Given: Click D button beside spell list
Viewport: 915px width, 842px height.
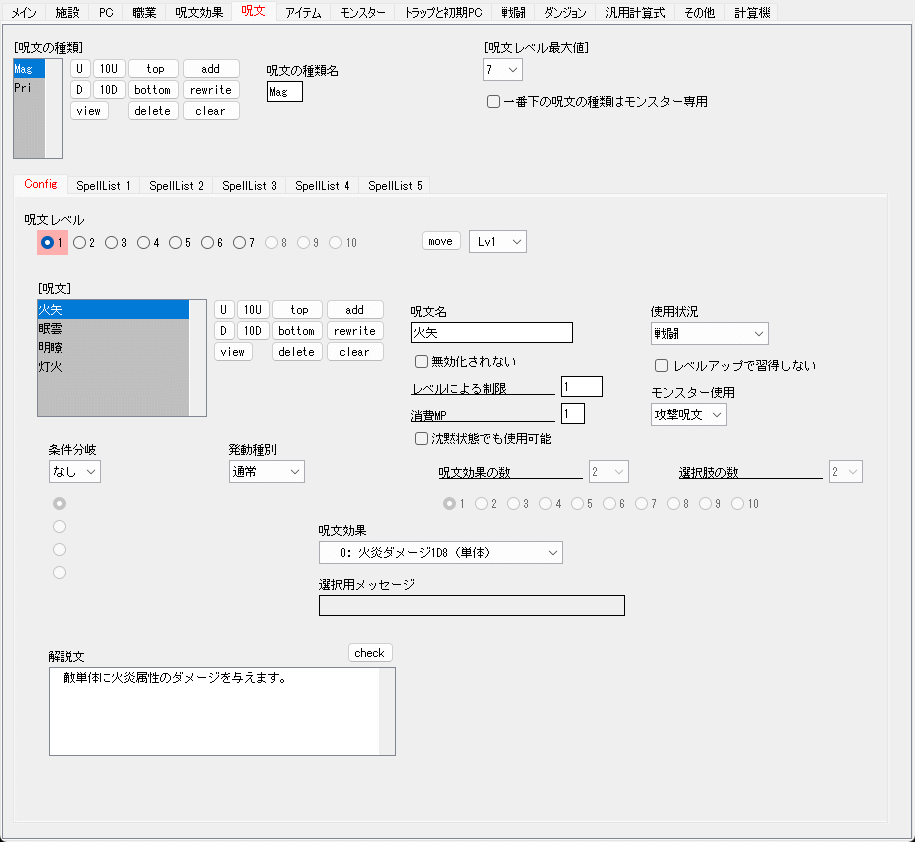Looking at the screenshot, I should (x=224, y=331).
